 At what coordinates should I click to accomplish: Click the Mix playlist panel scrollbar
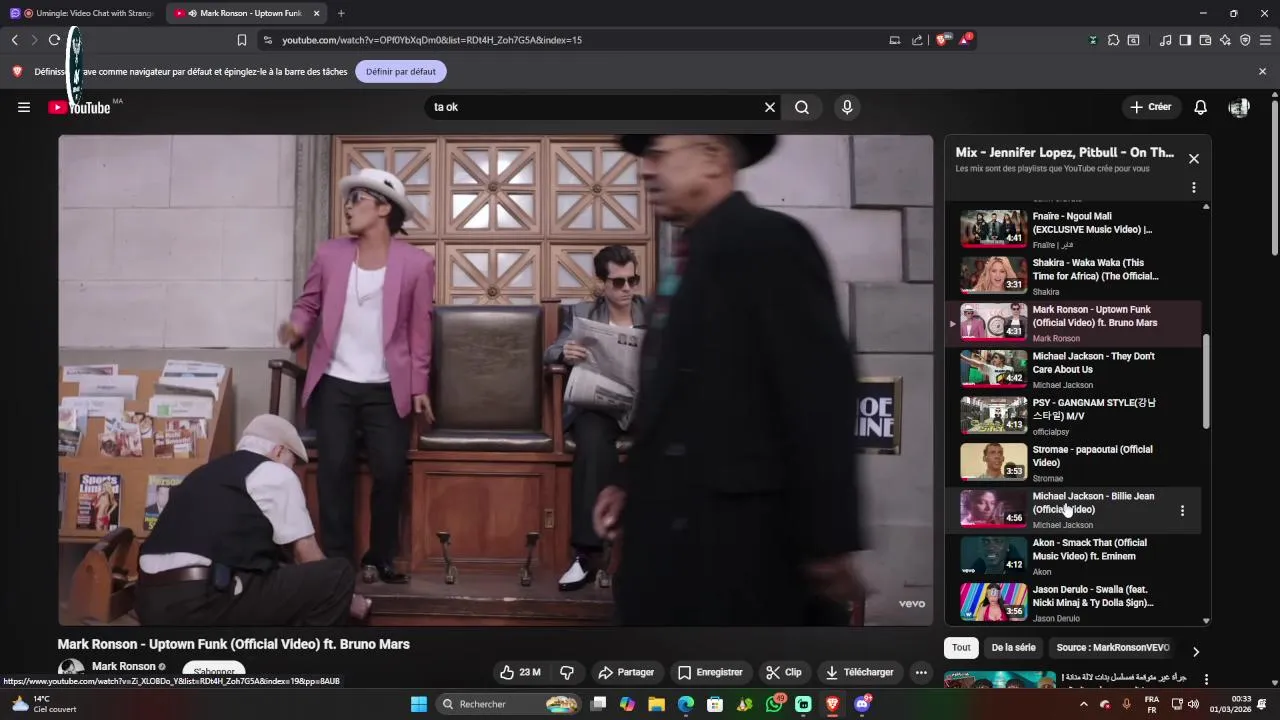[1206, 382]
